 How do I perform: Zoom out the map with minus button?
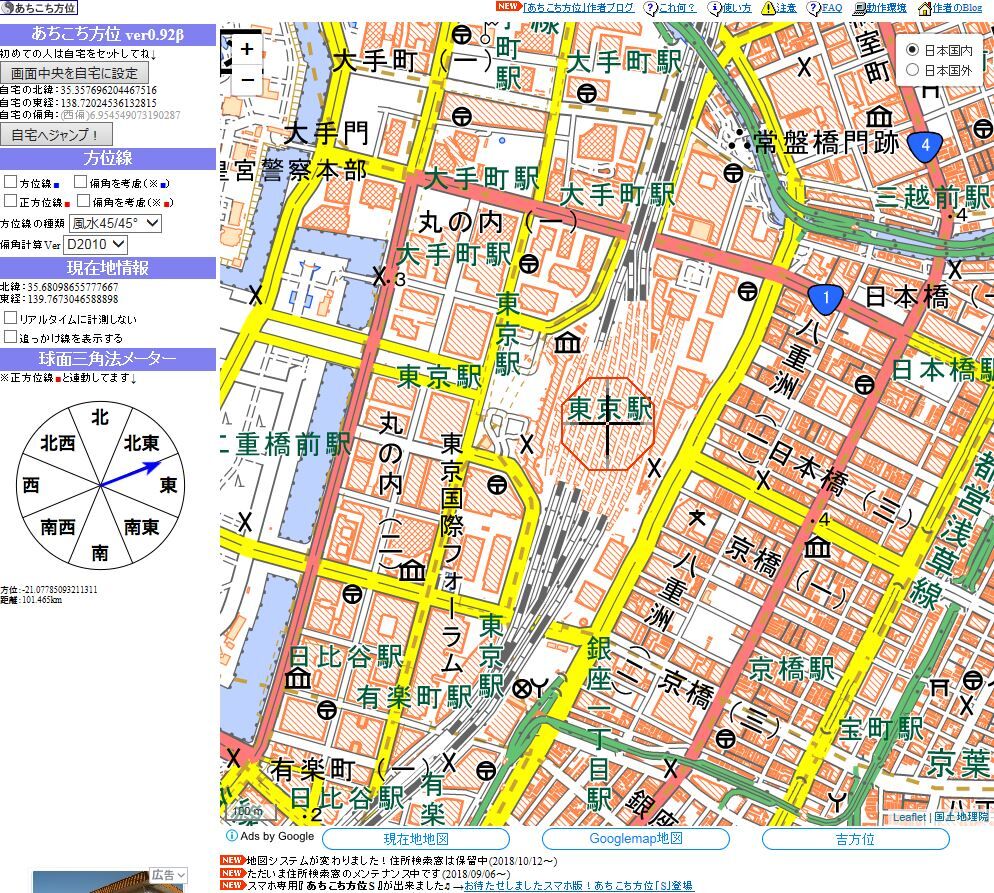pyautogui.click(x=247, y=80)
